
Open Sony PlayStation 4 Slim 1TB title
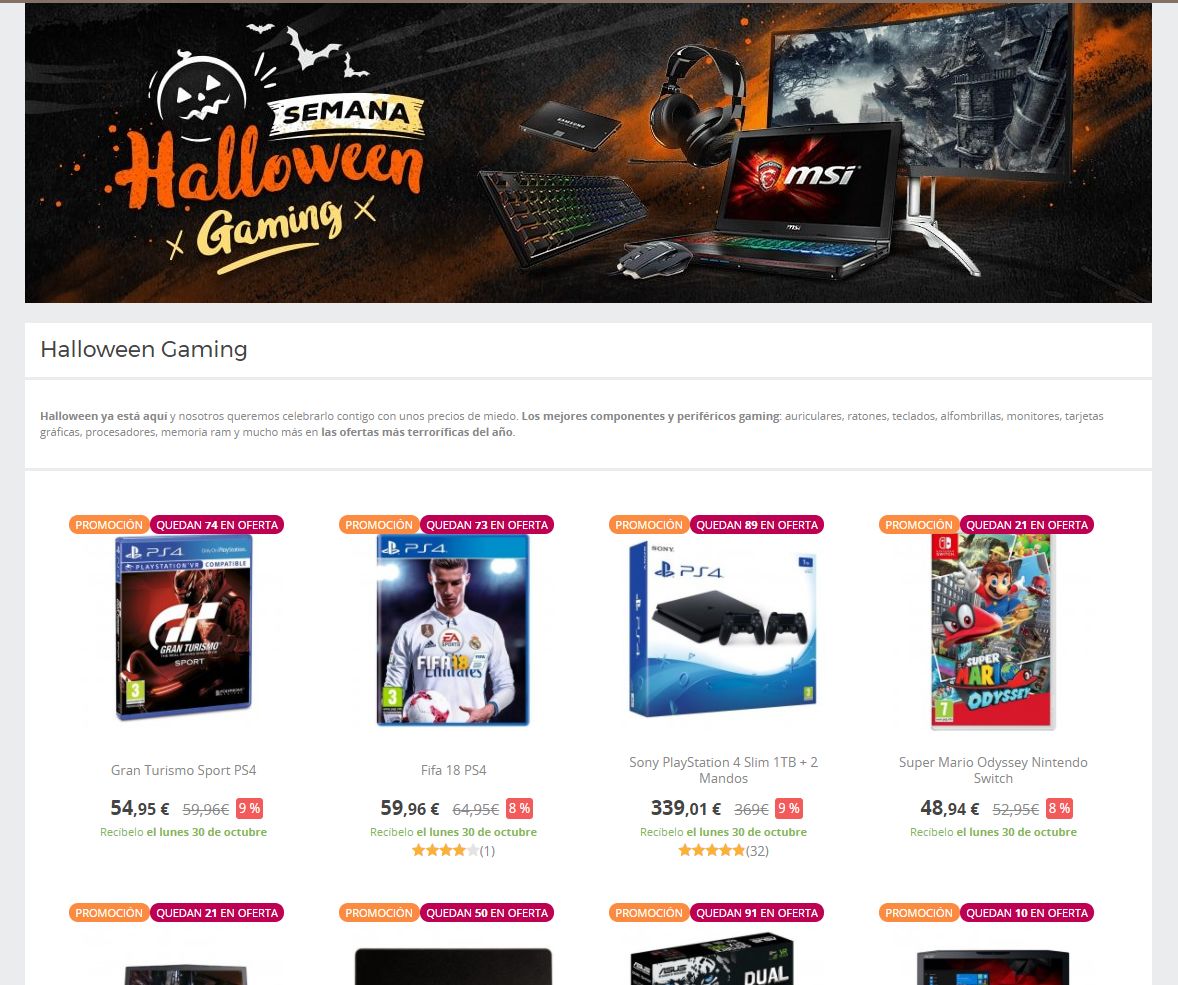click(723, 770)
